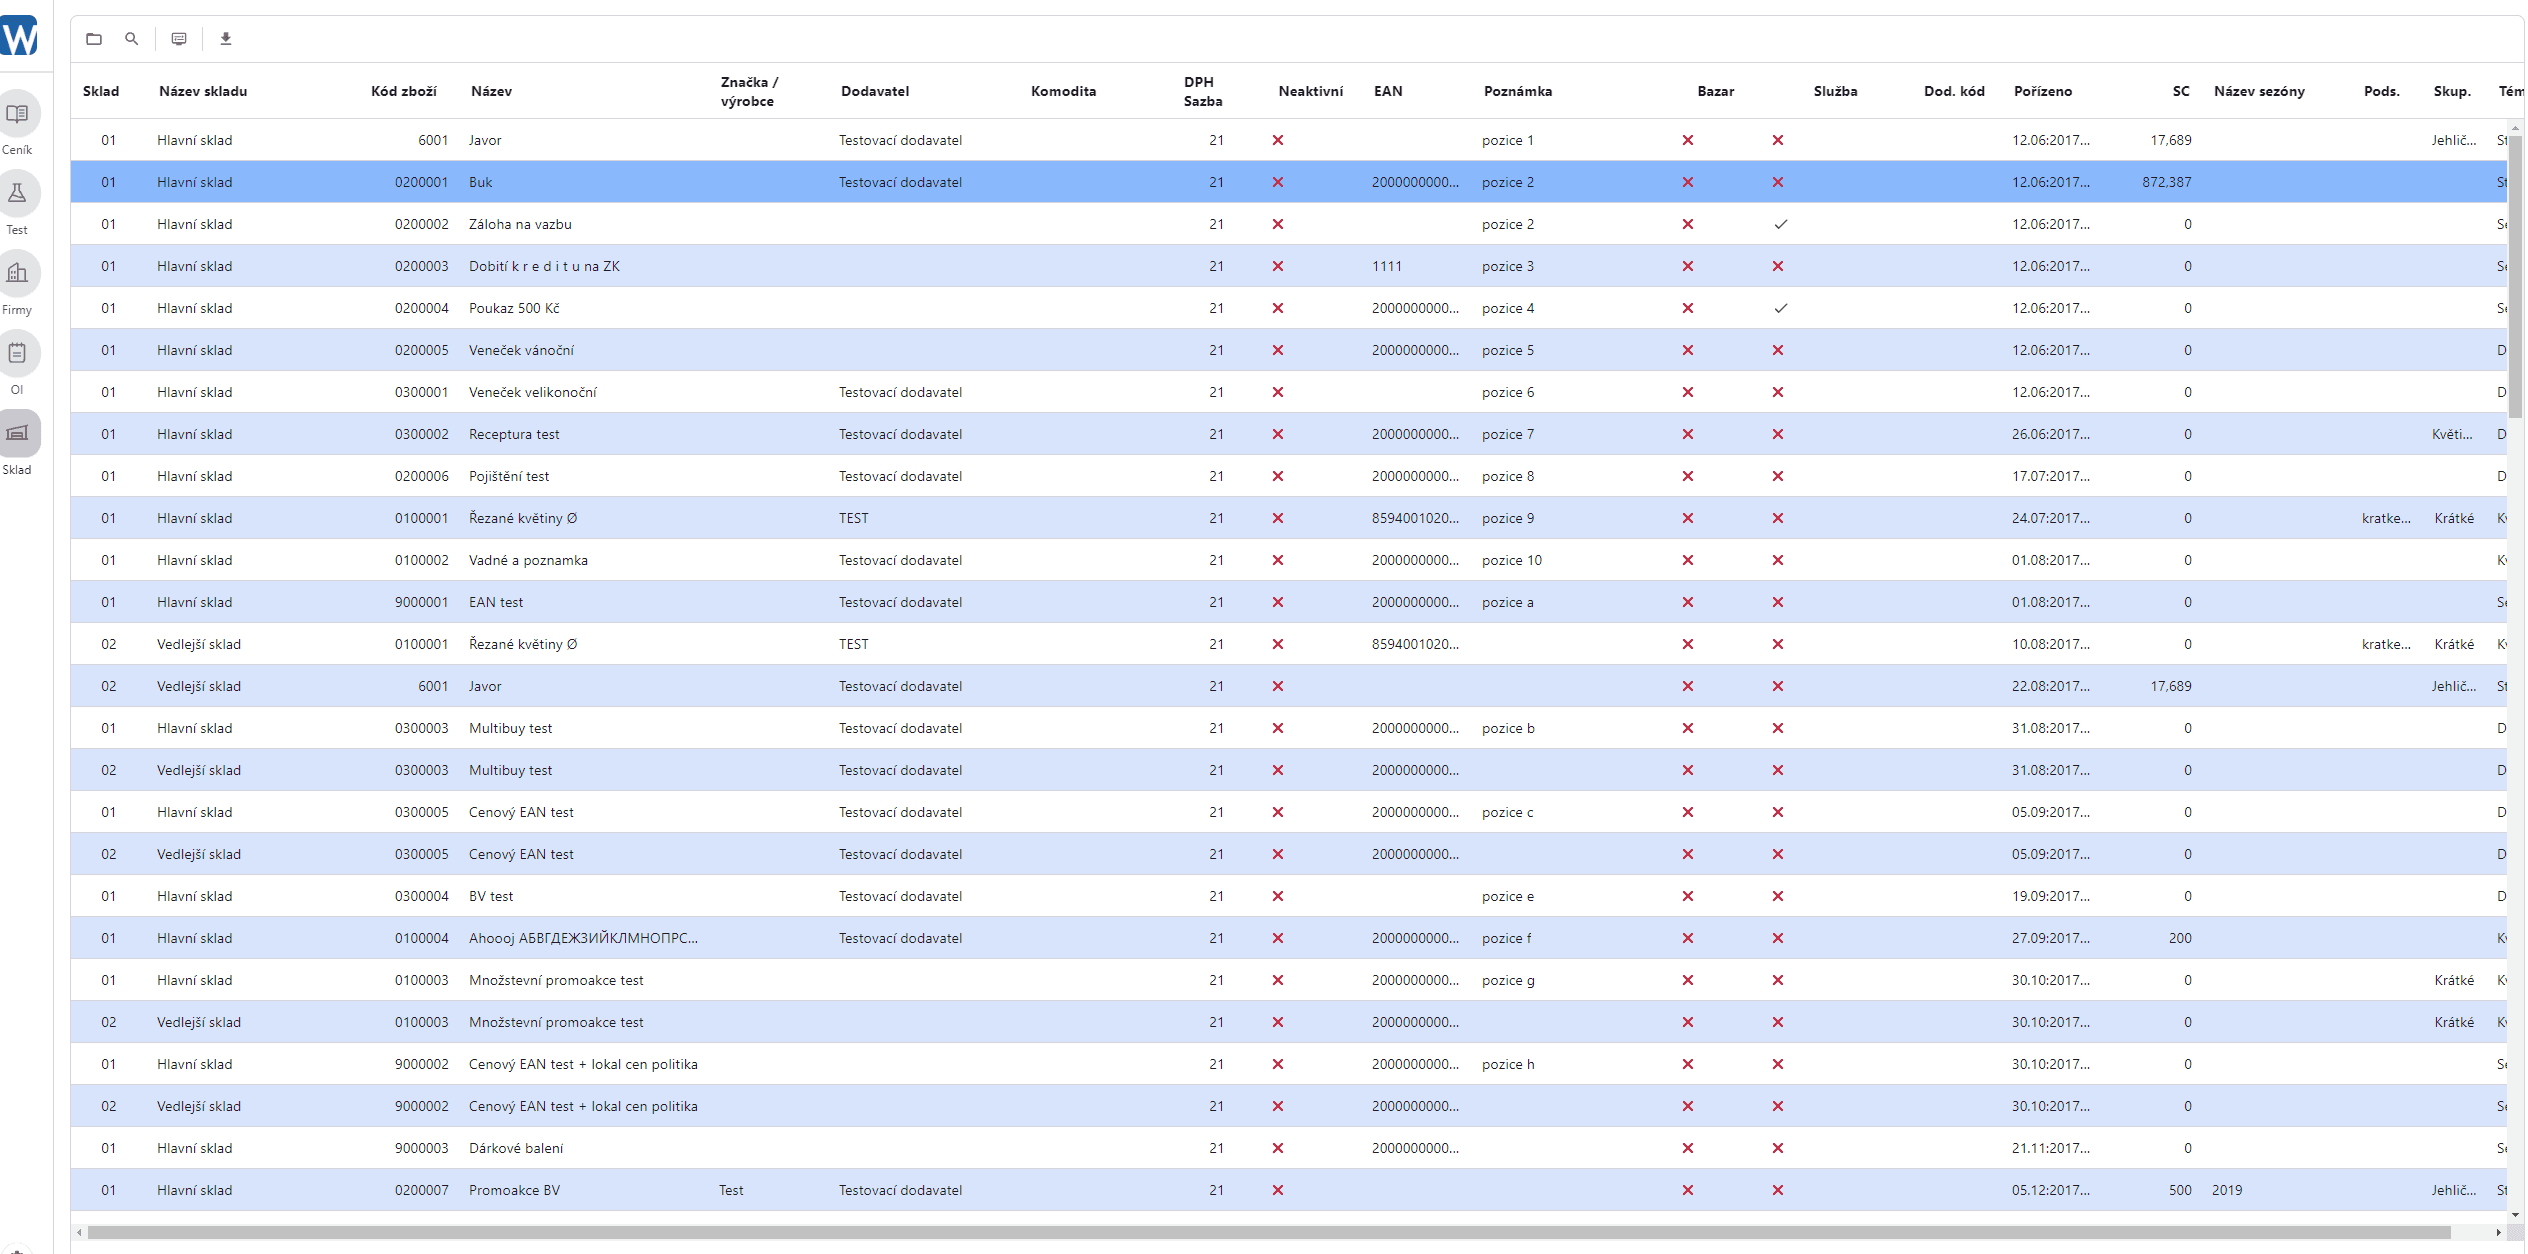Click the search magnifier icon

coord(131,39)
